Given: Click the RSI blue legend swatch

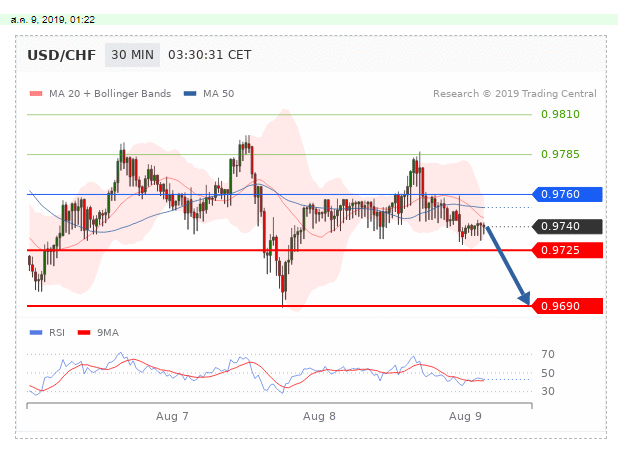Looking at the screenshot, I should click(x=36, y=333).
